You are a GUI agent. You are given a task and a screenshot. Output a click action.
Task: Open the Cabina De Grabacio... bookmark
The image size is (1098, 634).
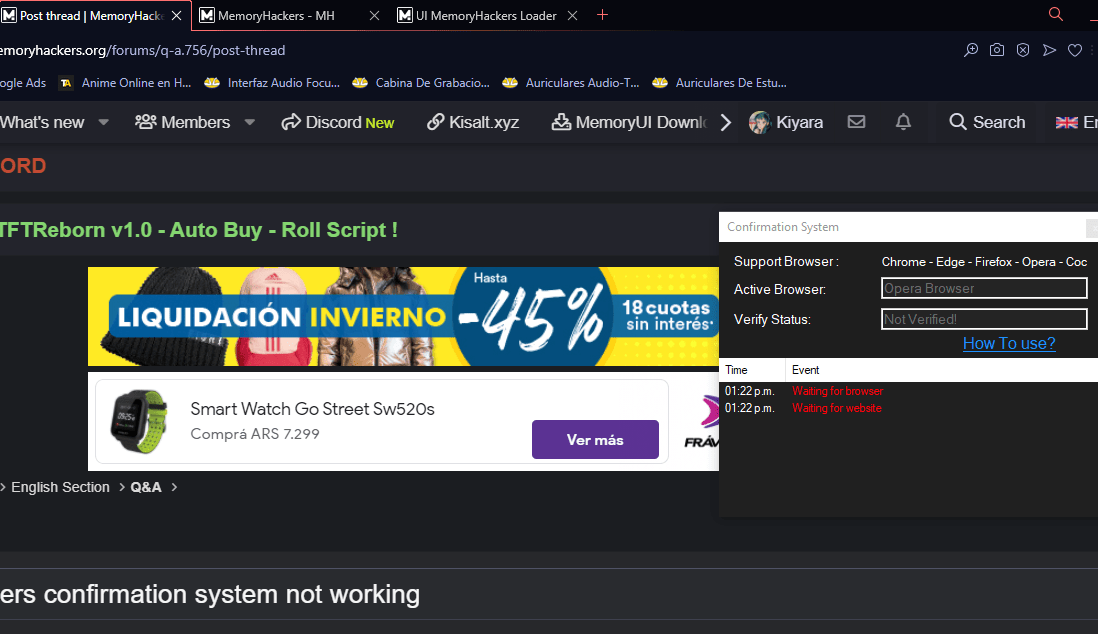point(421,83)
